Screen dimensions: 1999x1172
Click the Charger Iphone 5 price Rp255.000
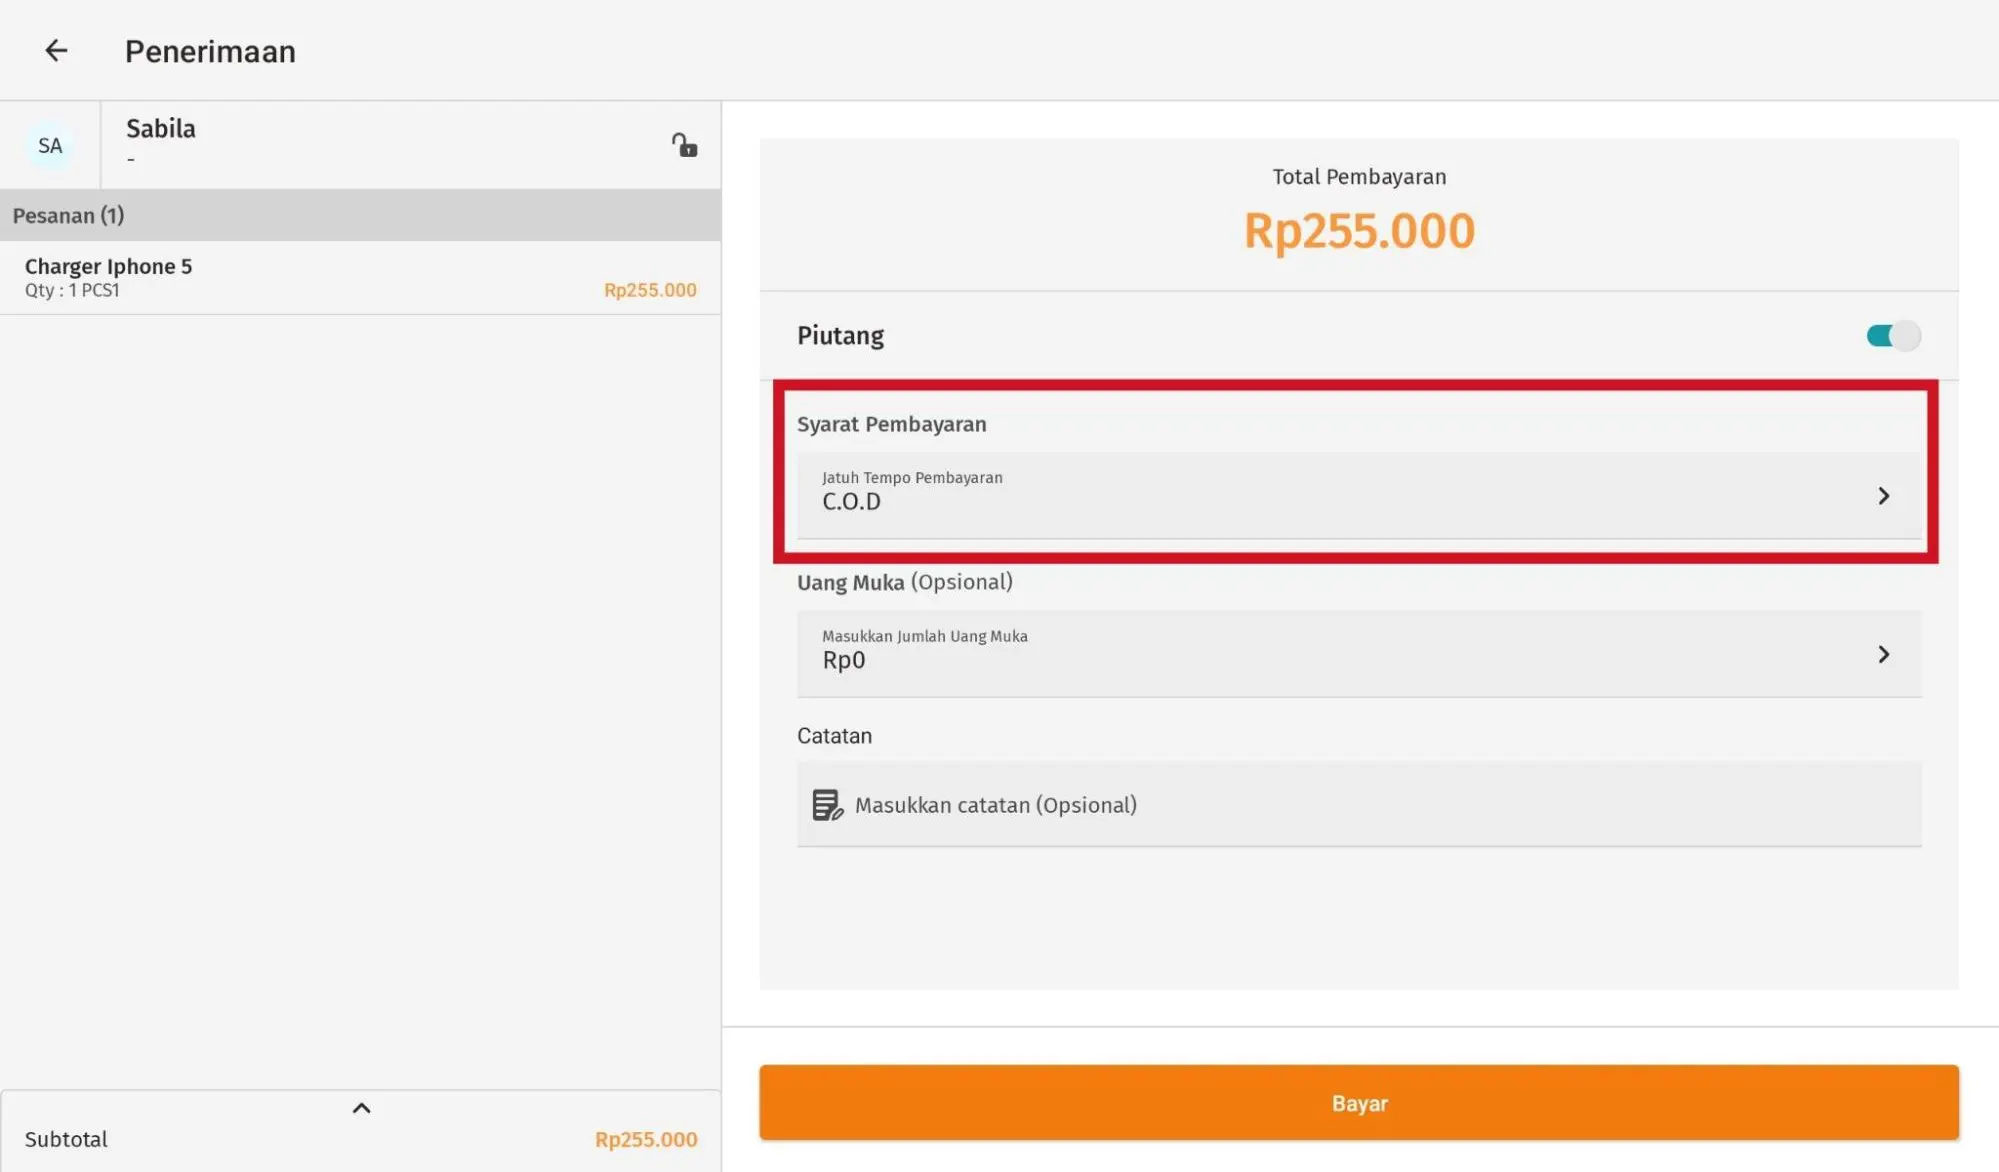click(x=650, y=290)
